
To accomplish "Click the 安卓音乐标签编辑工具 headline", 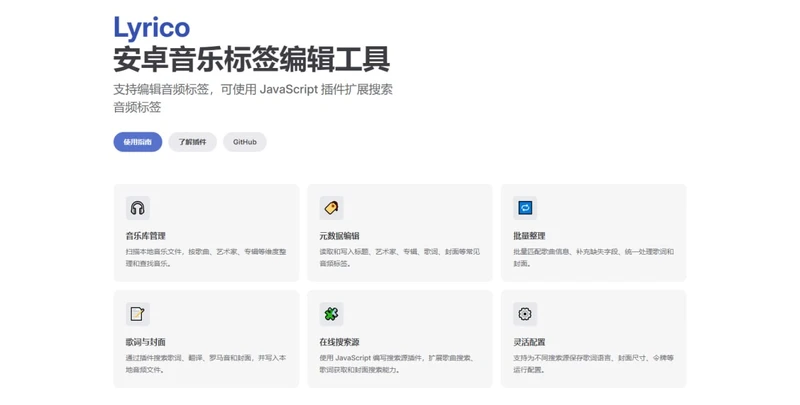I will [252, 60].
